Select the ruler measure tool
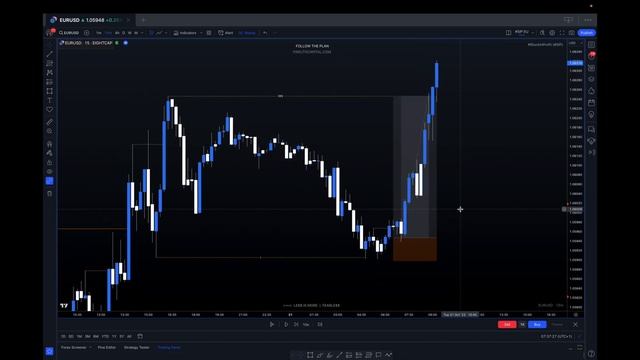 (49, 122)
